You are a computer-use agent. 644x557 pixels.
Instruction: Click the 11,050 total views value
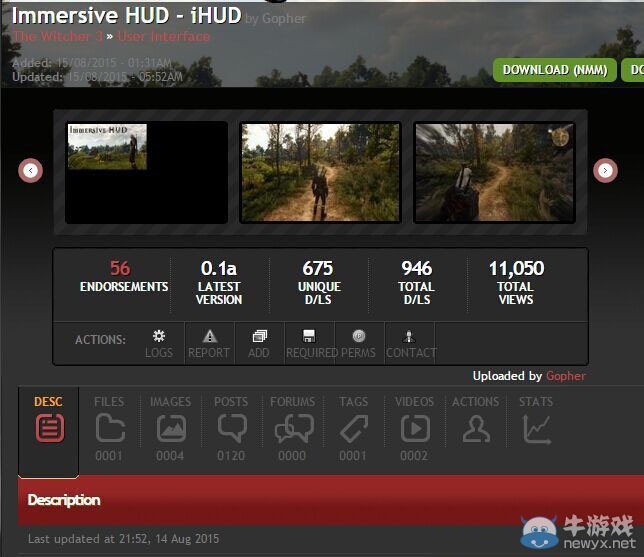516,268
